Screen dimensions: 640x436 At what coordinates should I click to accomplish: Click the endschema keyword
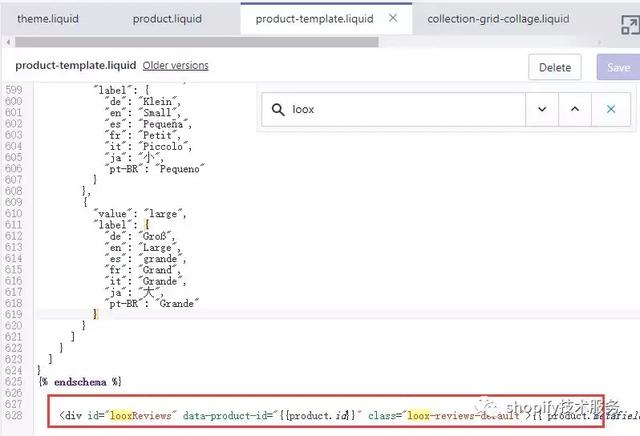coord(80,382)
